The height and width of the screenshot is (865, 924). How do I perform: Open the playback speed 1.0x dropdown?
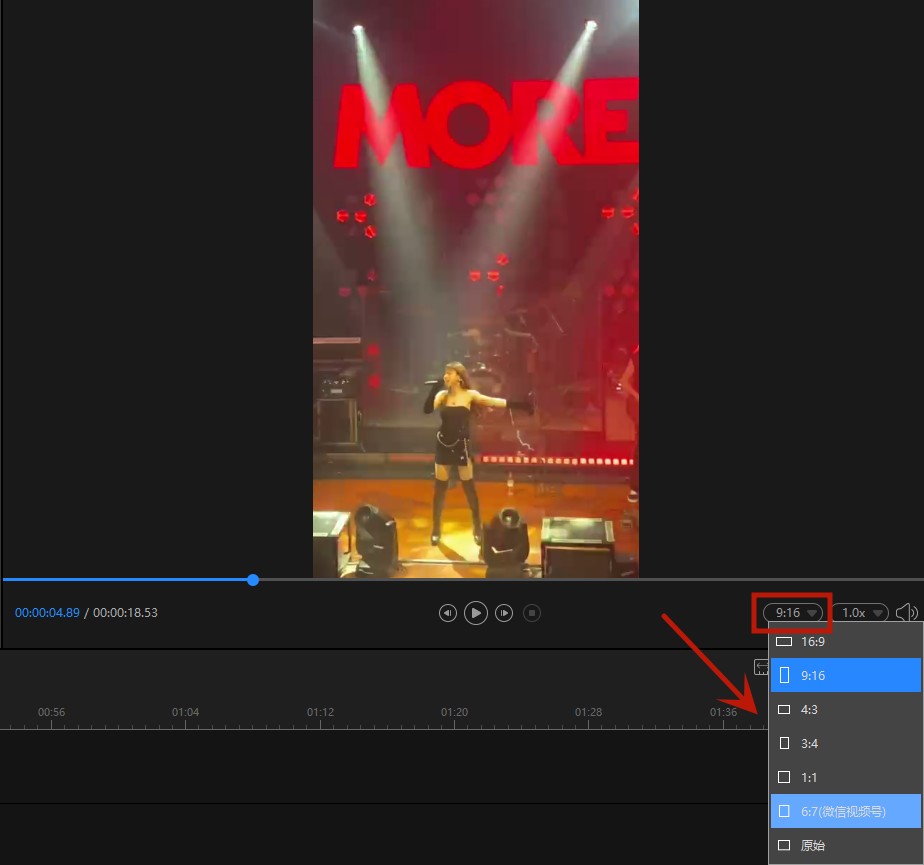[860, 612]
